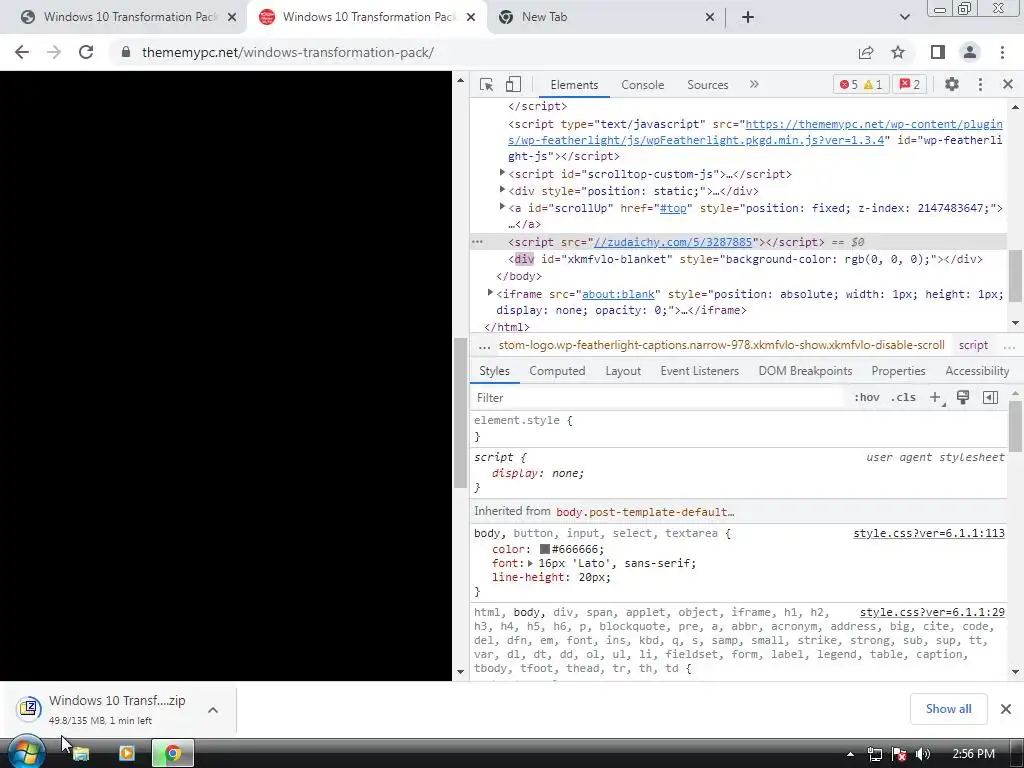This screenshot has width=1024, height=768.
Task: Open DevTools three-dot customize menu
Action: [980, 84]
